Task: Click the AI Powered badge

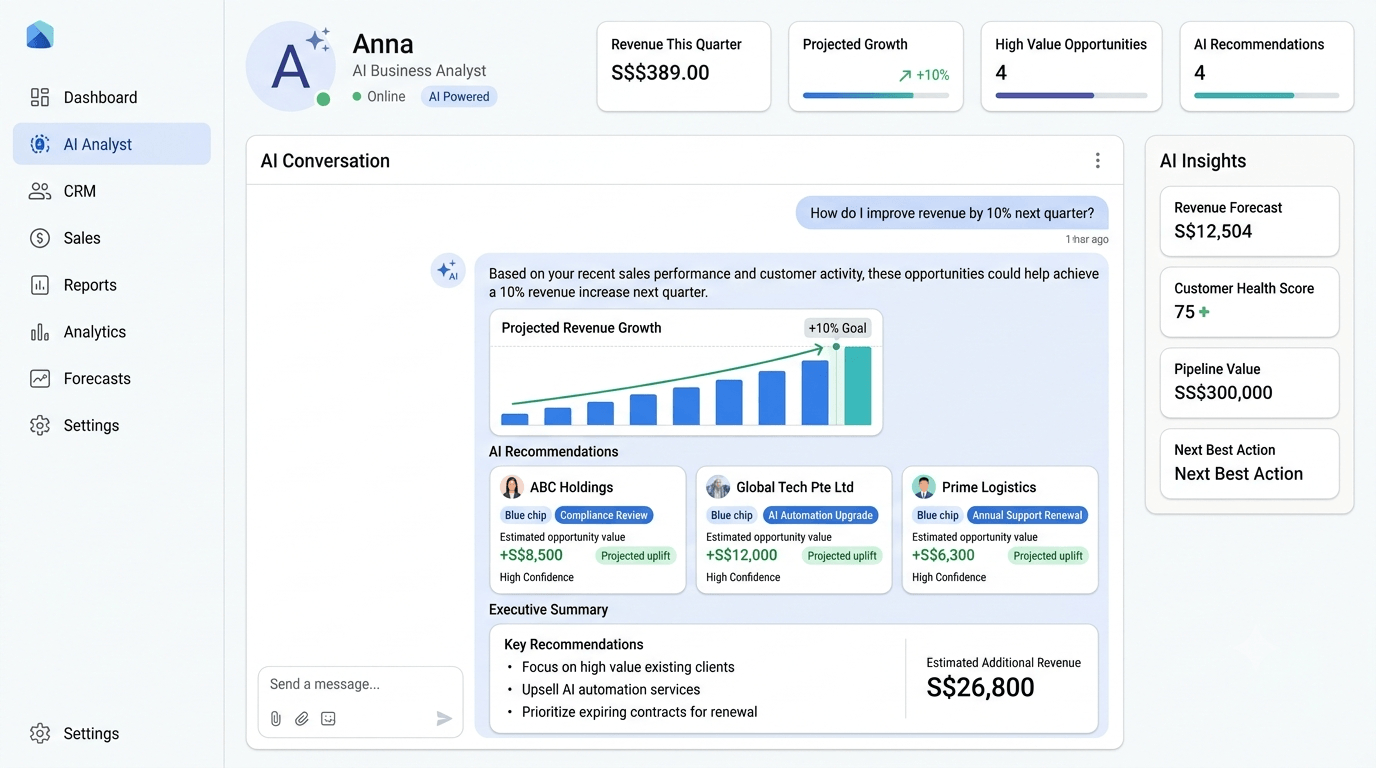Action: tap(459, 97)
